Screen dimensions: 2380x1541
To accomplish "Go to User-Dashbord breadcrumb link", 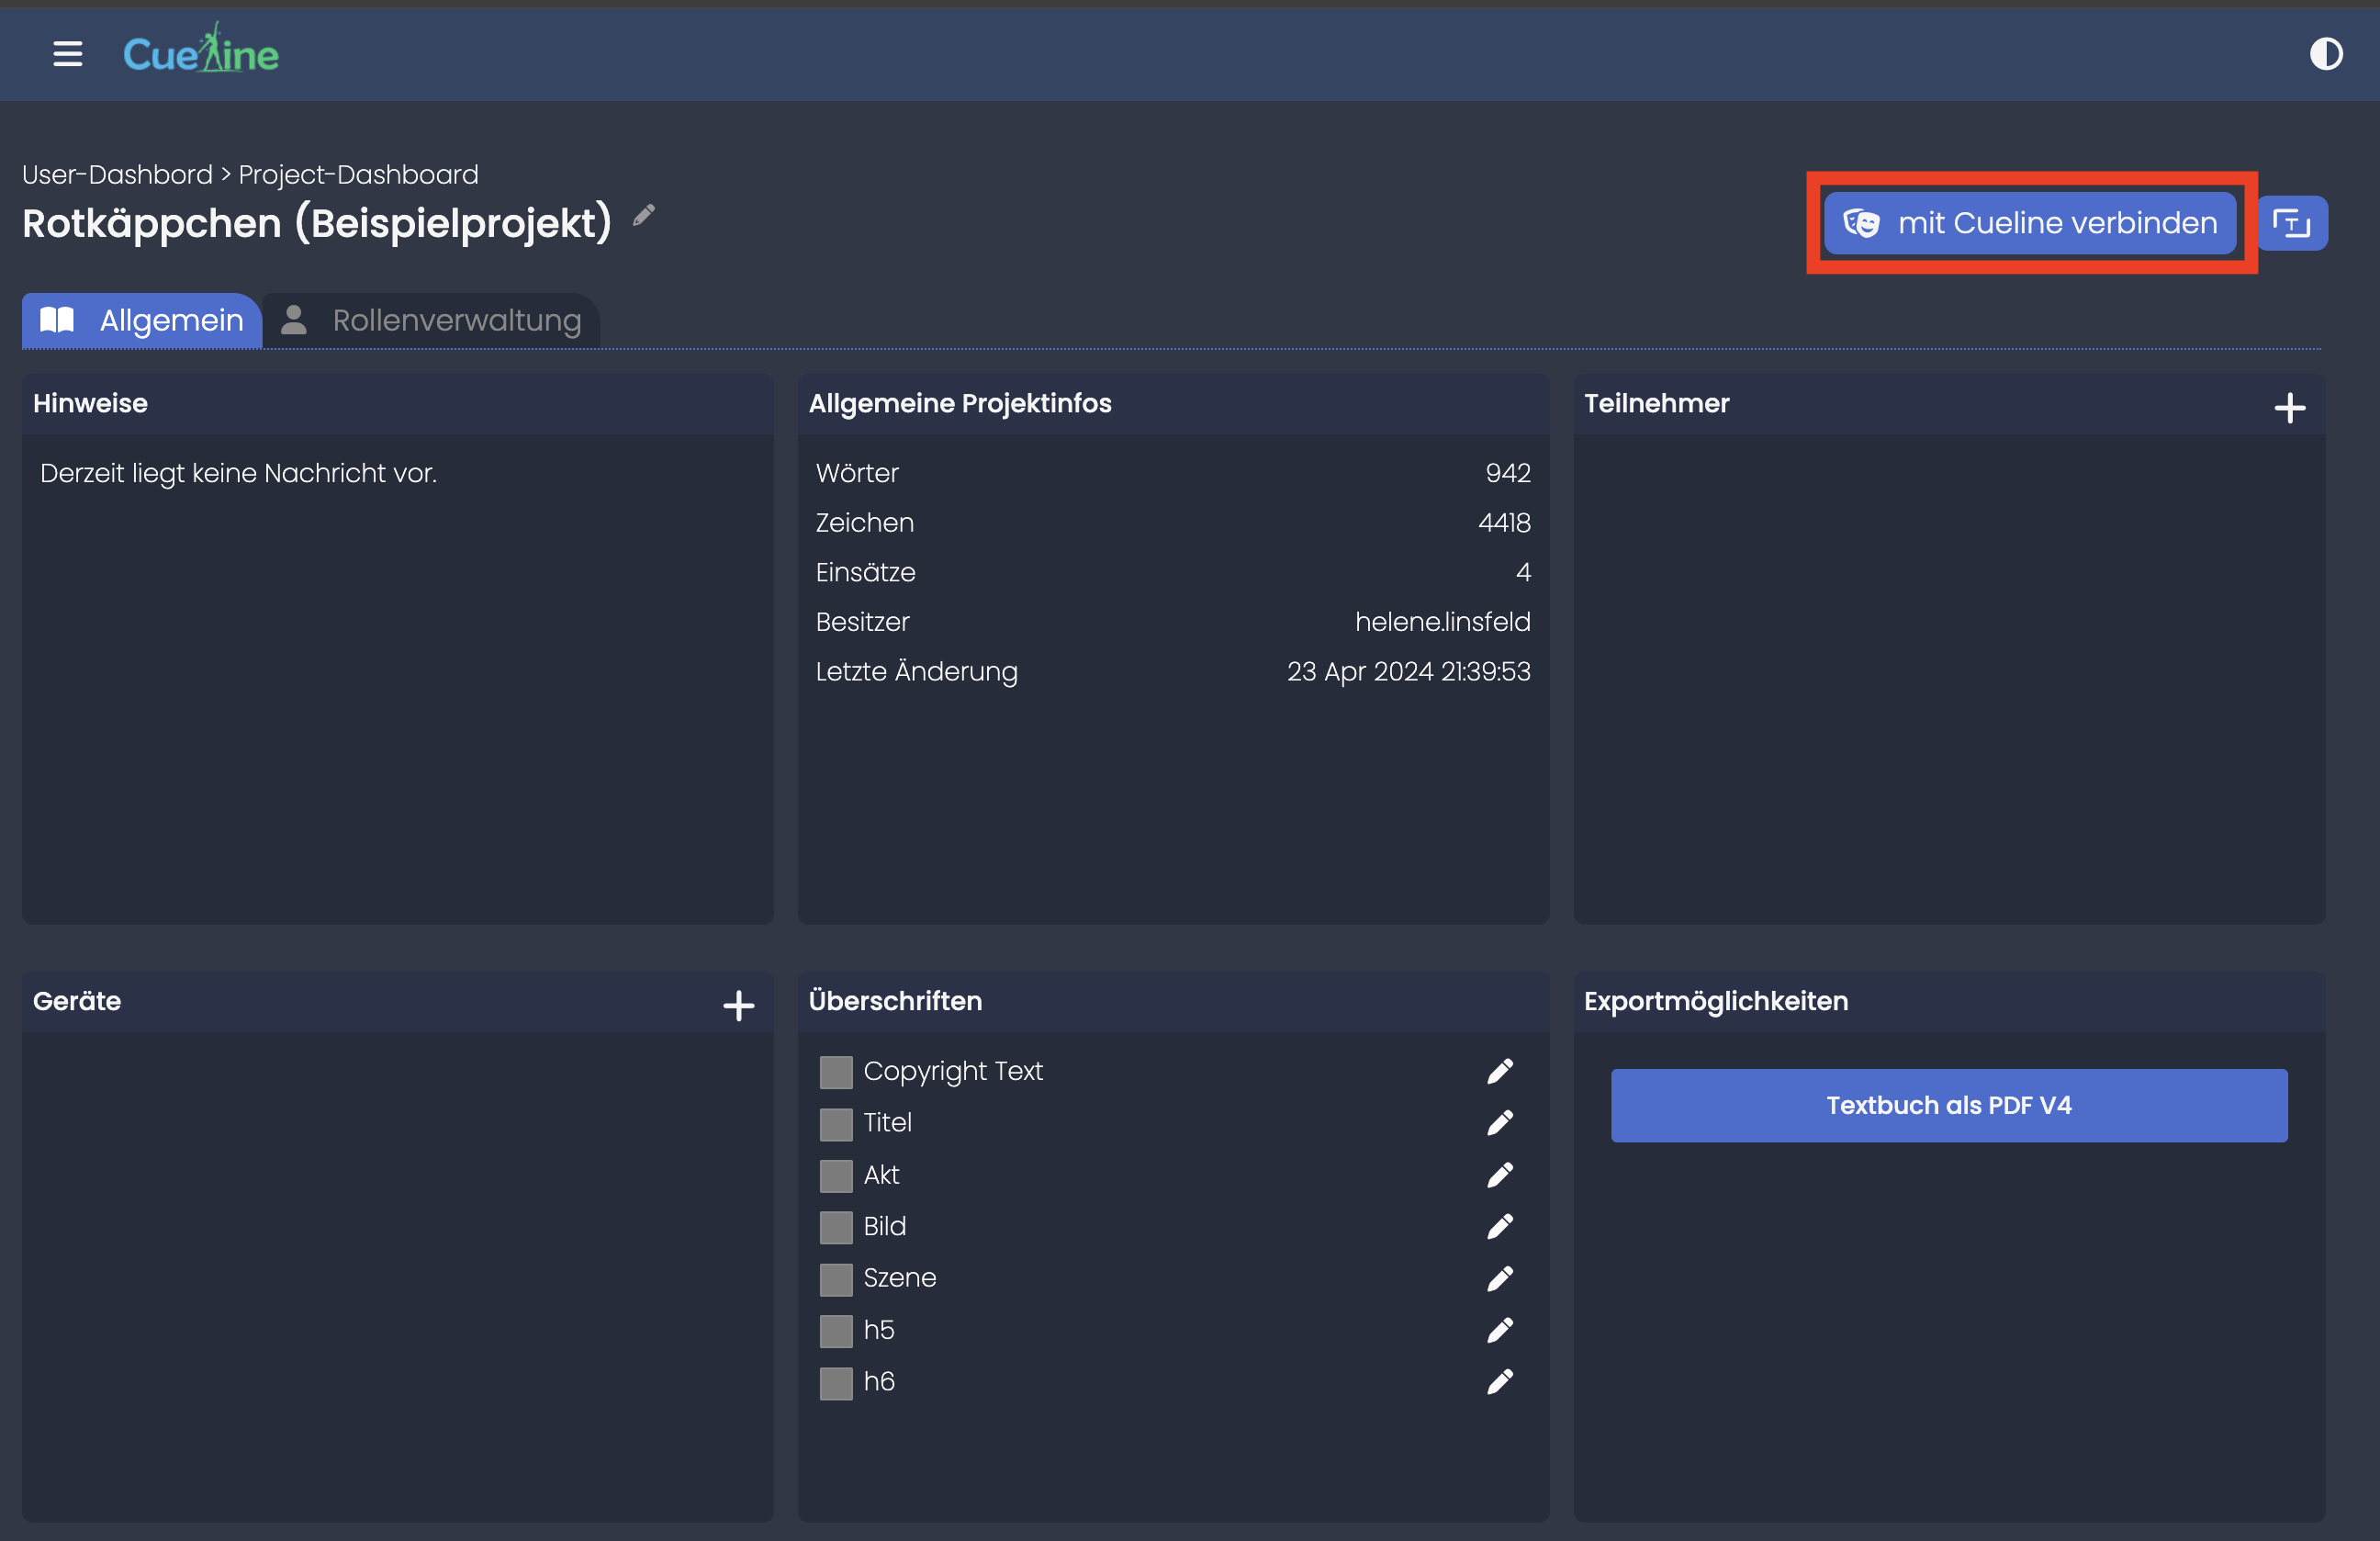I will [x=117, y=175].
